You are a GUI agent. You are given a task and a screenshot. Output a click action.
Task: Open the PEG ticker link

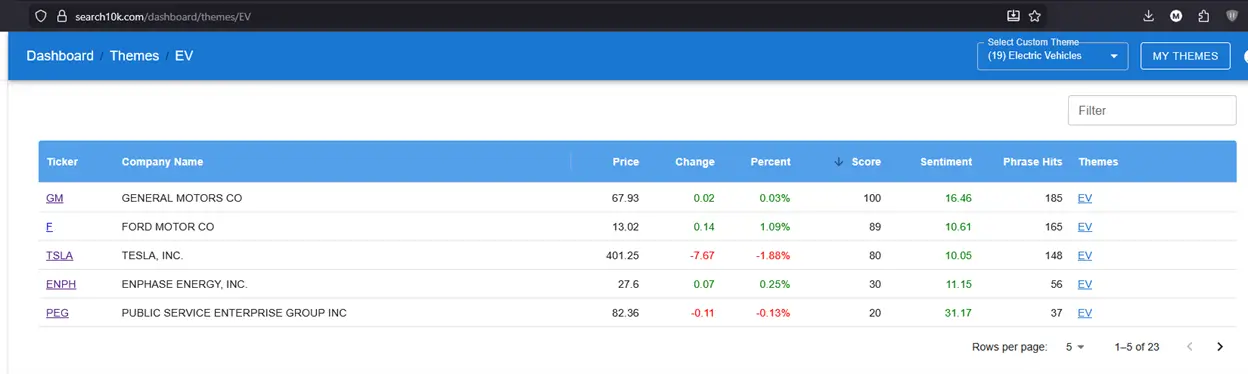pos(57,313)
